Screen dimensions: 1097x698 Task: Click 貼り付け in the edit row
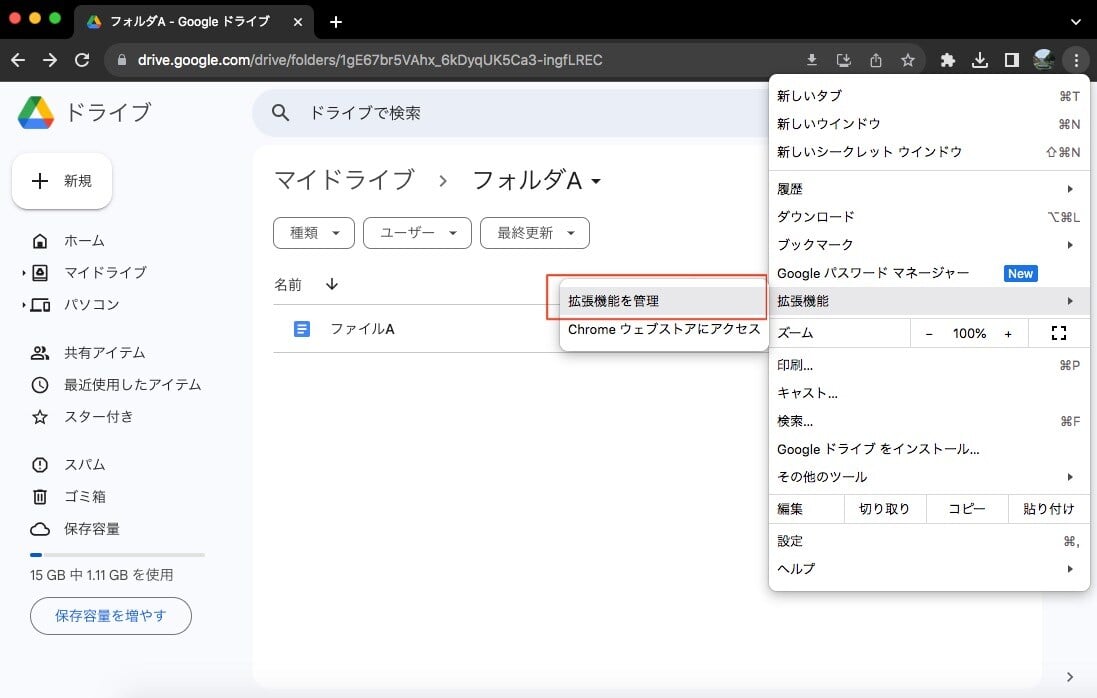point(1049,508)
